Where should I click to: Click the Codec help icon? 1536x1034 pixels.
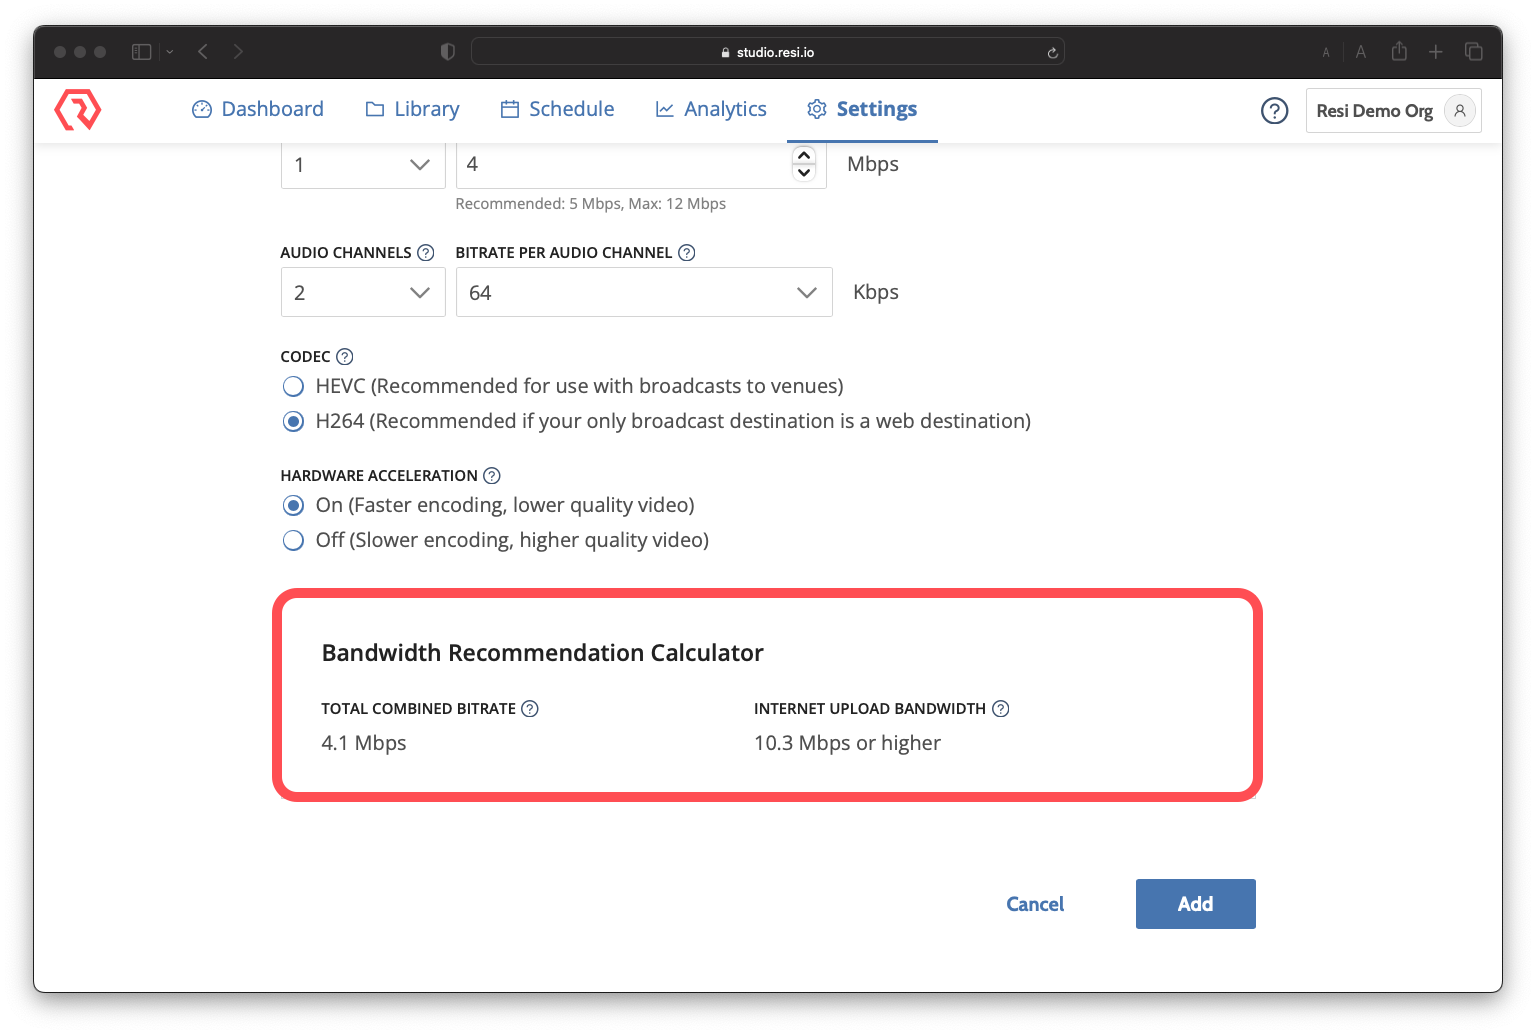point(345,357)
